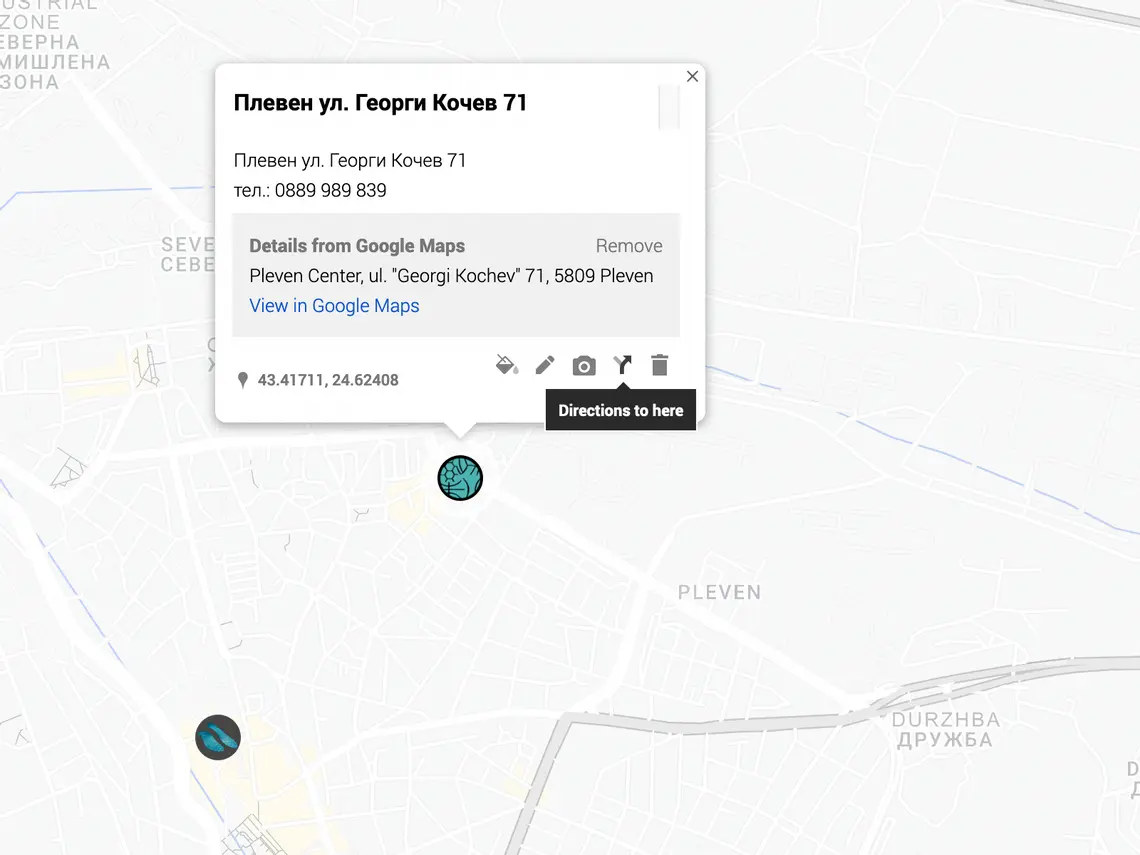This screenshot has height=855, width=1140.
Task: Click the Directions to here arrow icon
Action: tap(622, 365)
